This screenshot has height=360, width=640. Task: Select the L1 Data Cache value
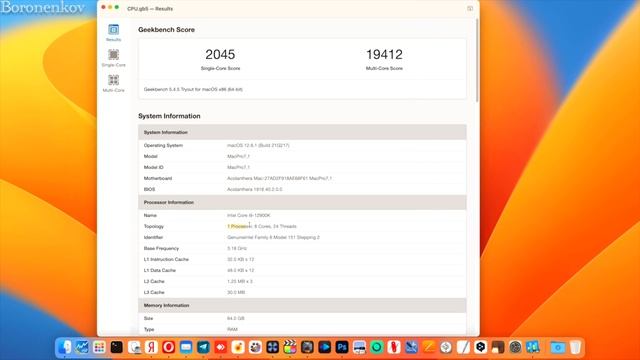tap(240, 270)
